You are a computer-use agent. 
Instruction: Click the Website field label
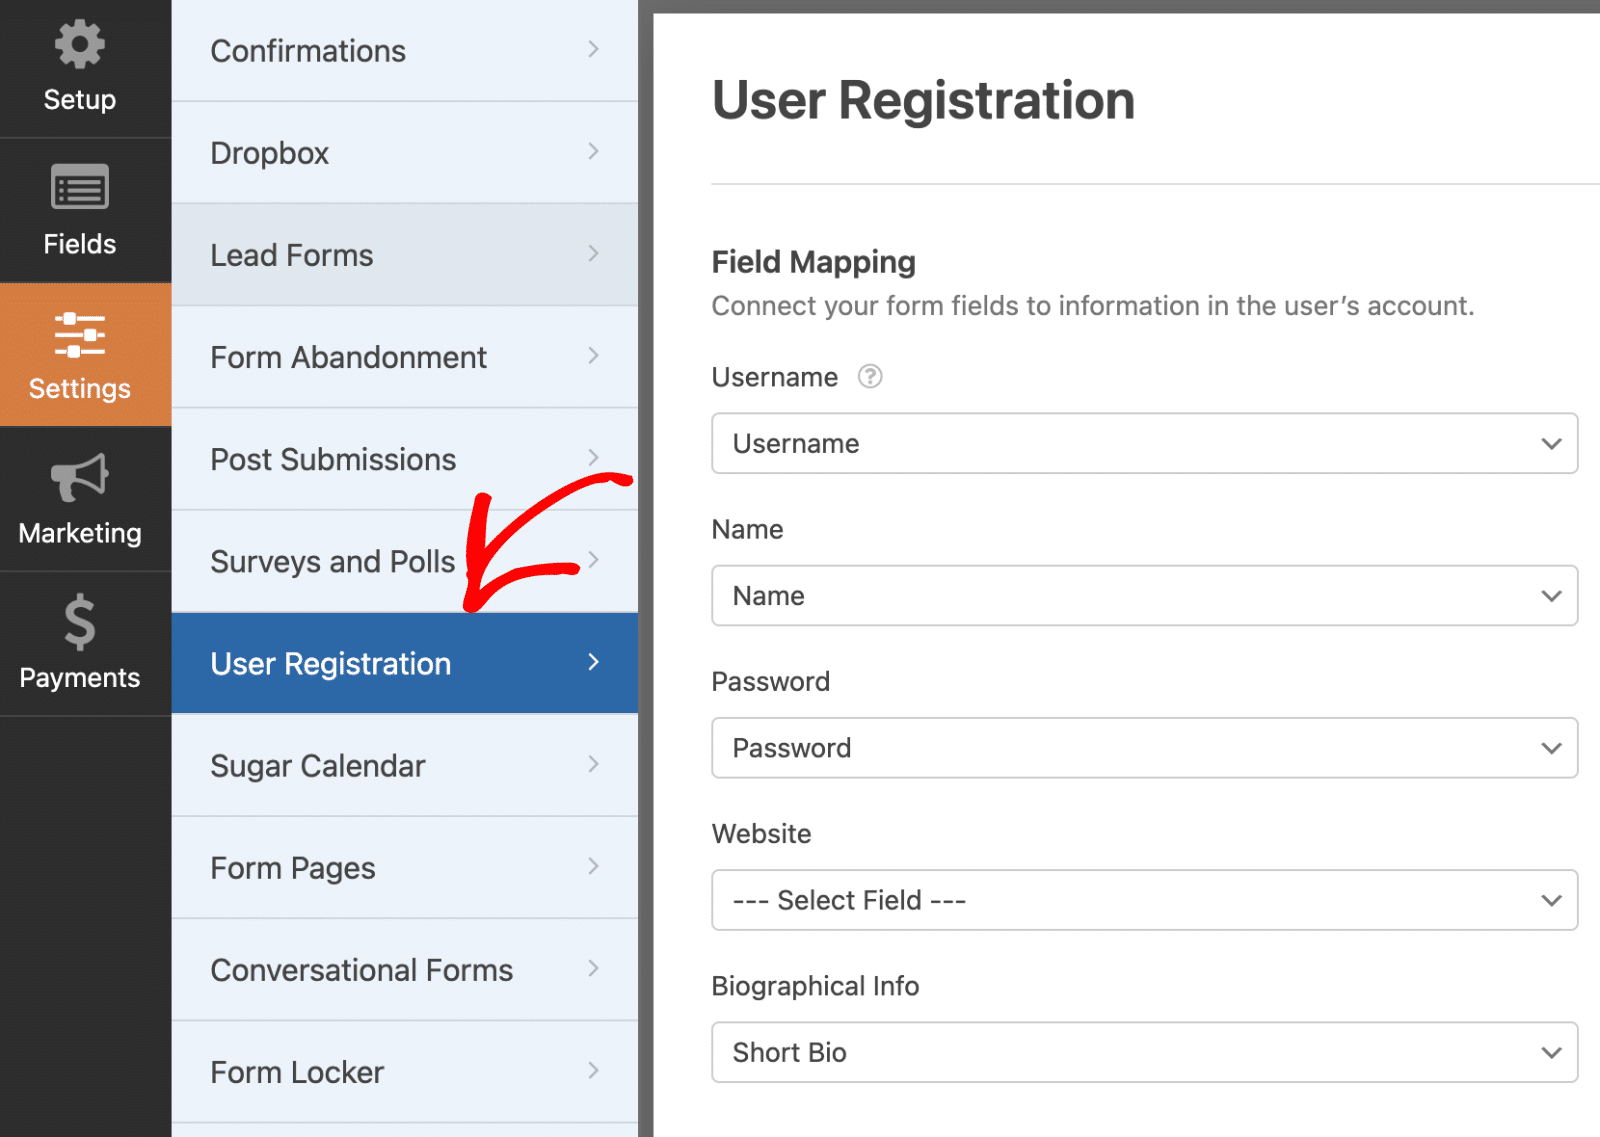pos(761,833)
